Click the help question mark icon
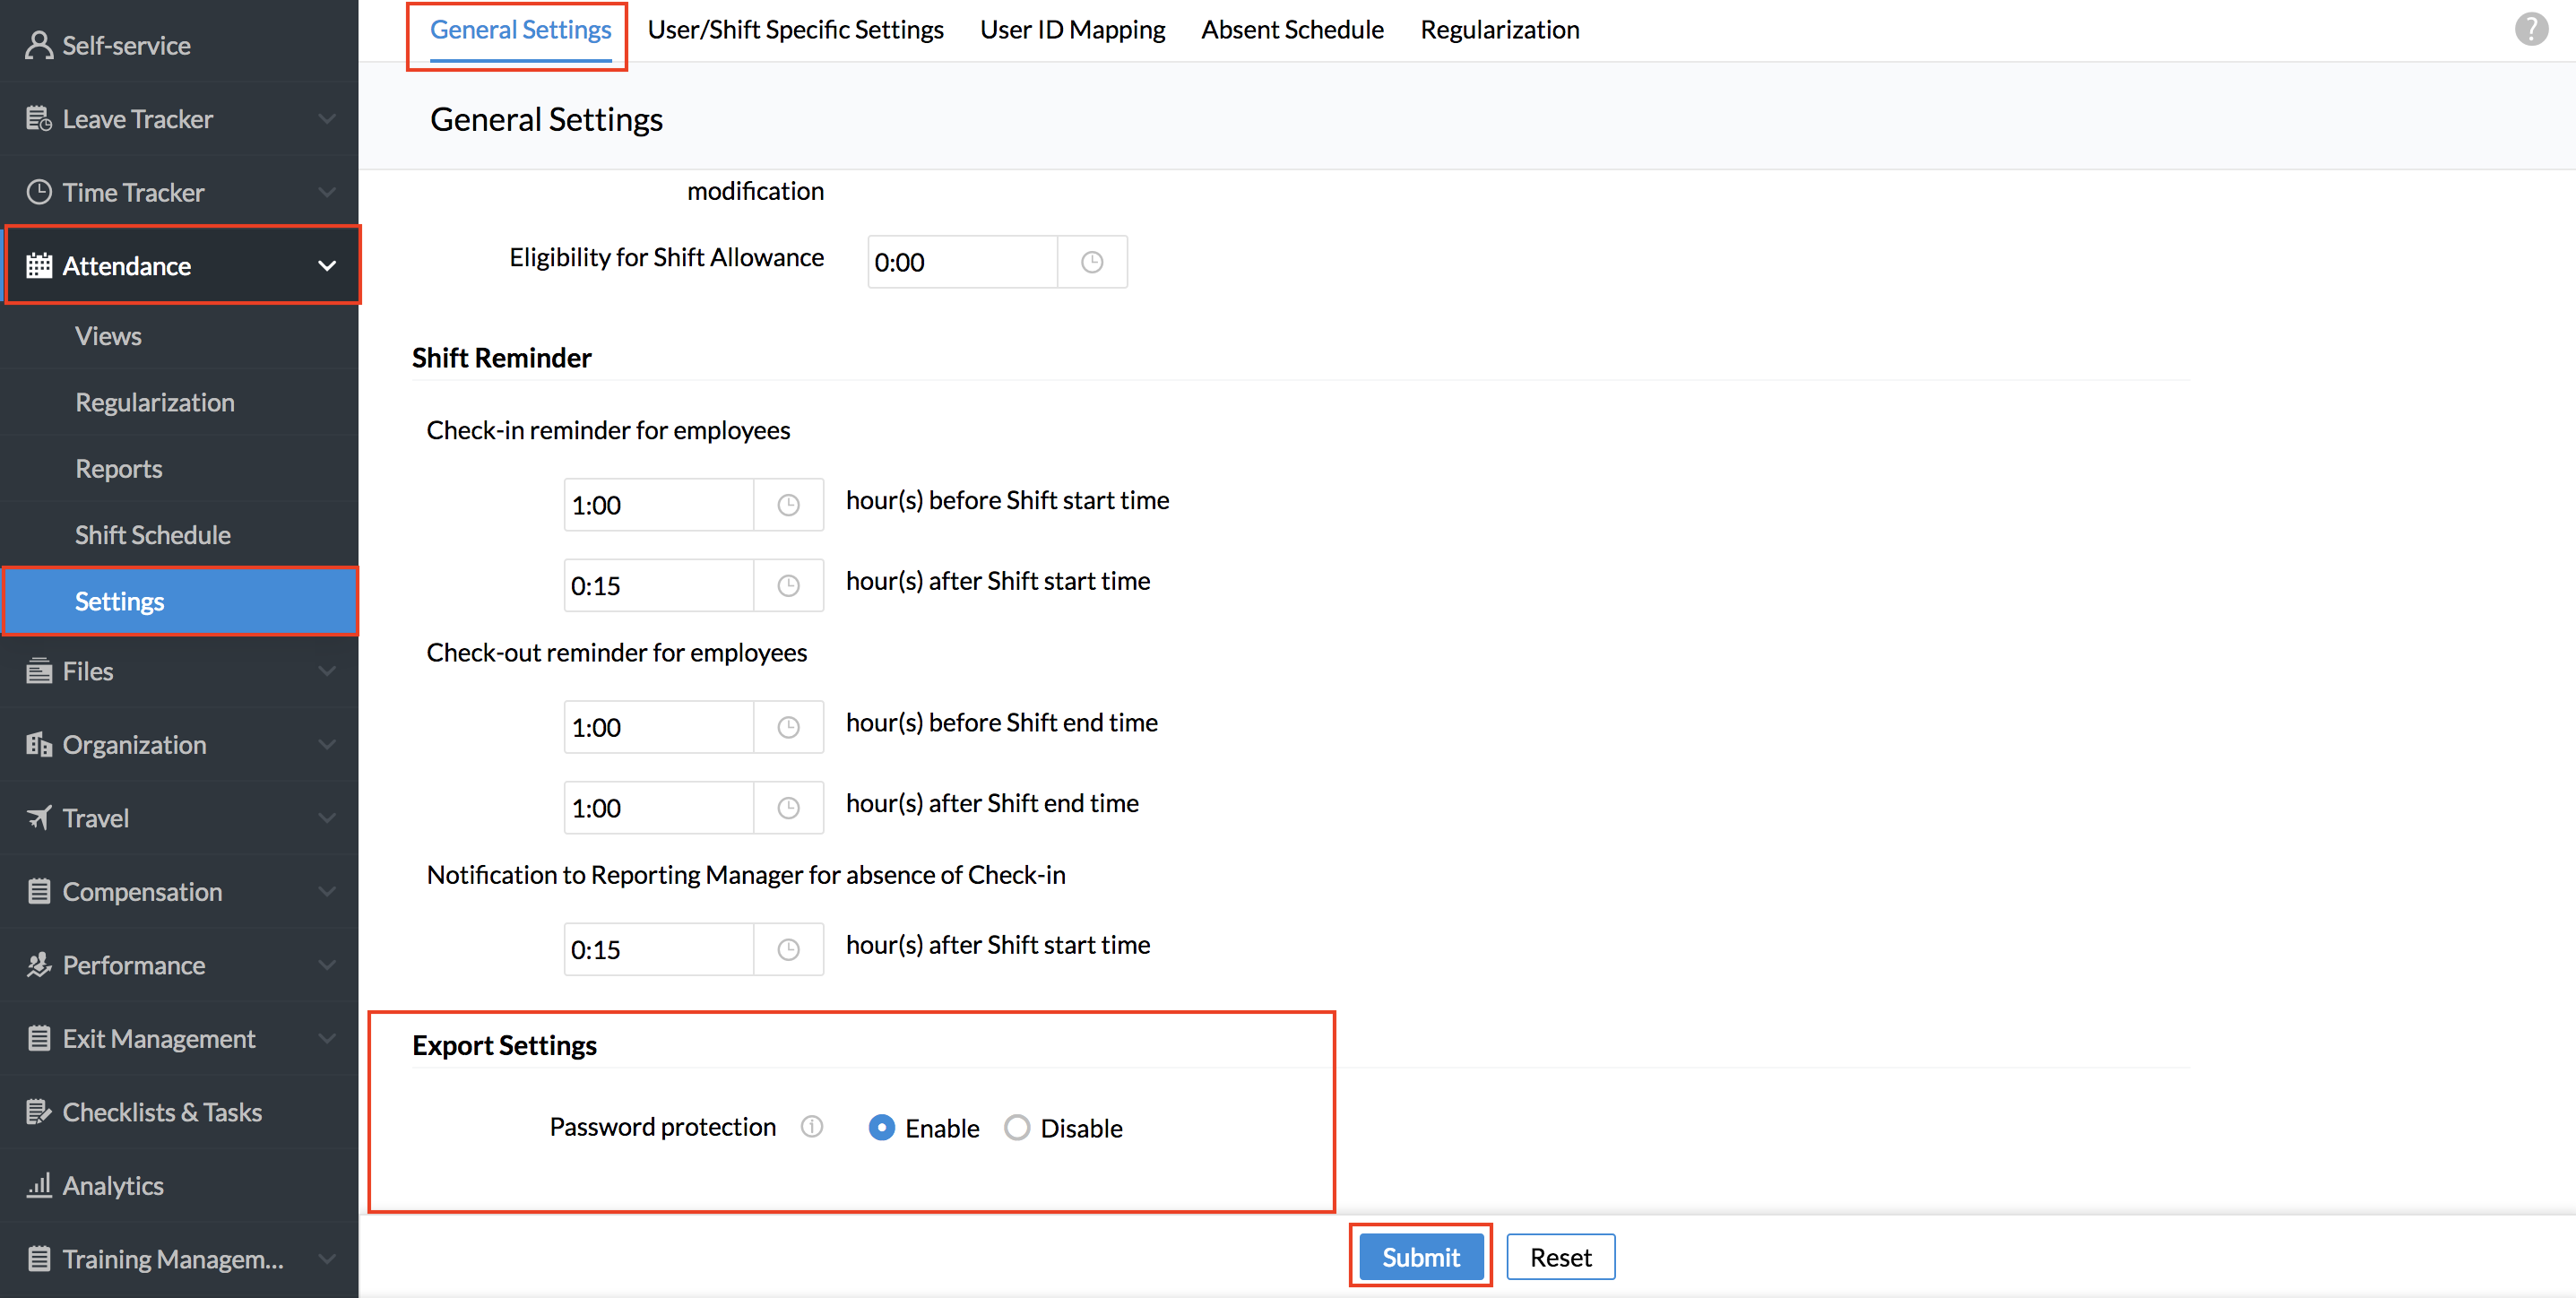Image resolution: width=2576 pixels, height=1298 pixels. point(2530,29)
